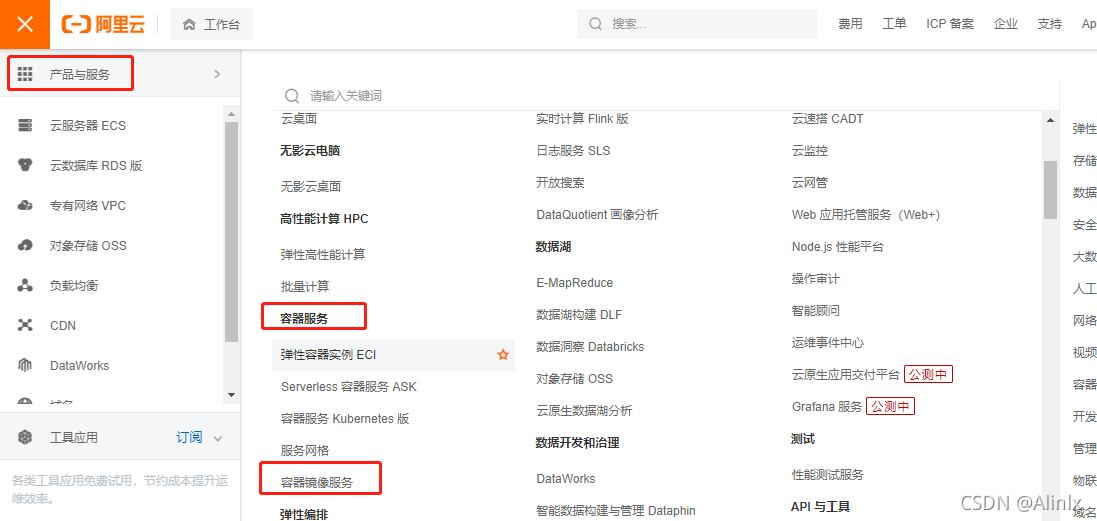Open 弹性高性能计算

(323, 255)
